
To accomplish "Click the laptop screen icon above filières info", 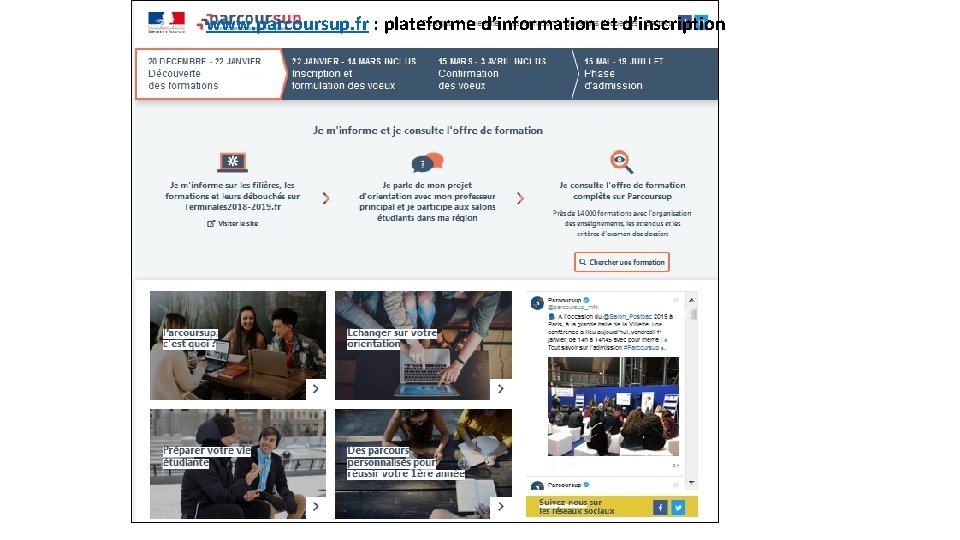I will [232, 162].
